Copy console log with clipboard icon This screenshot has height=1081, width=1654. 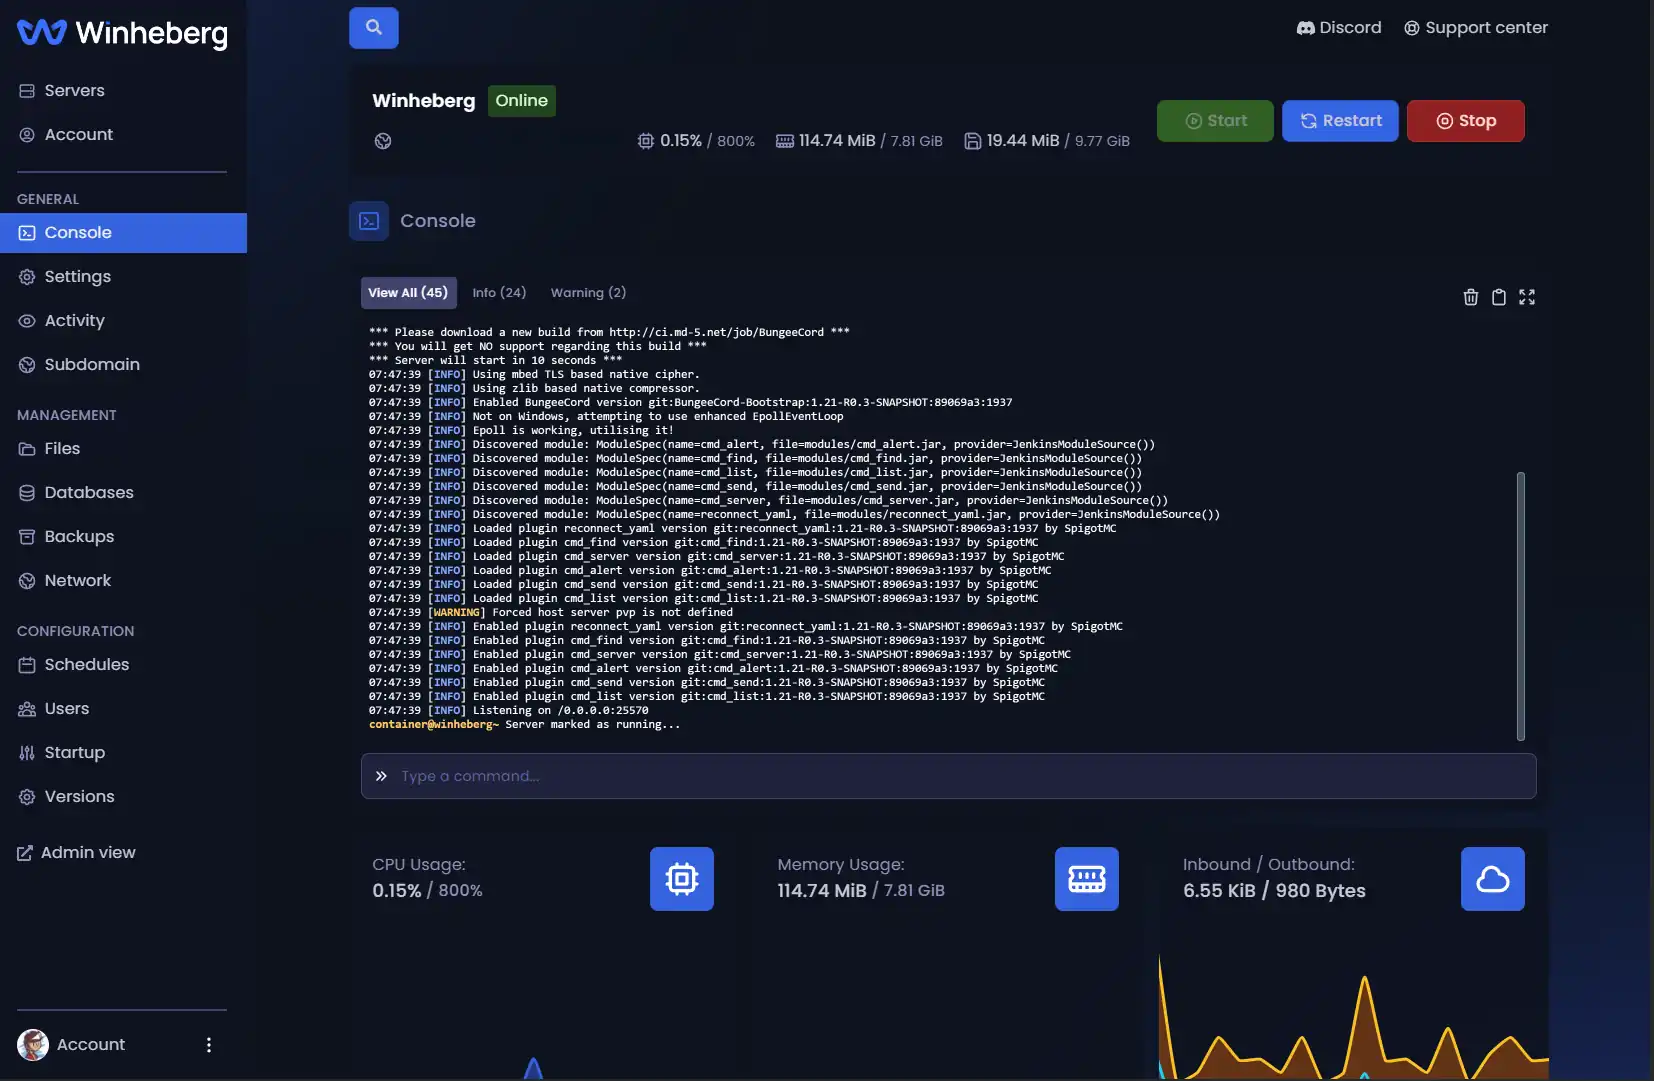[1498, 297]
